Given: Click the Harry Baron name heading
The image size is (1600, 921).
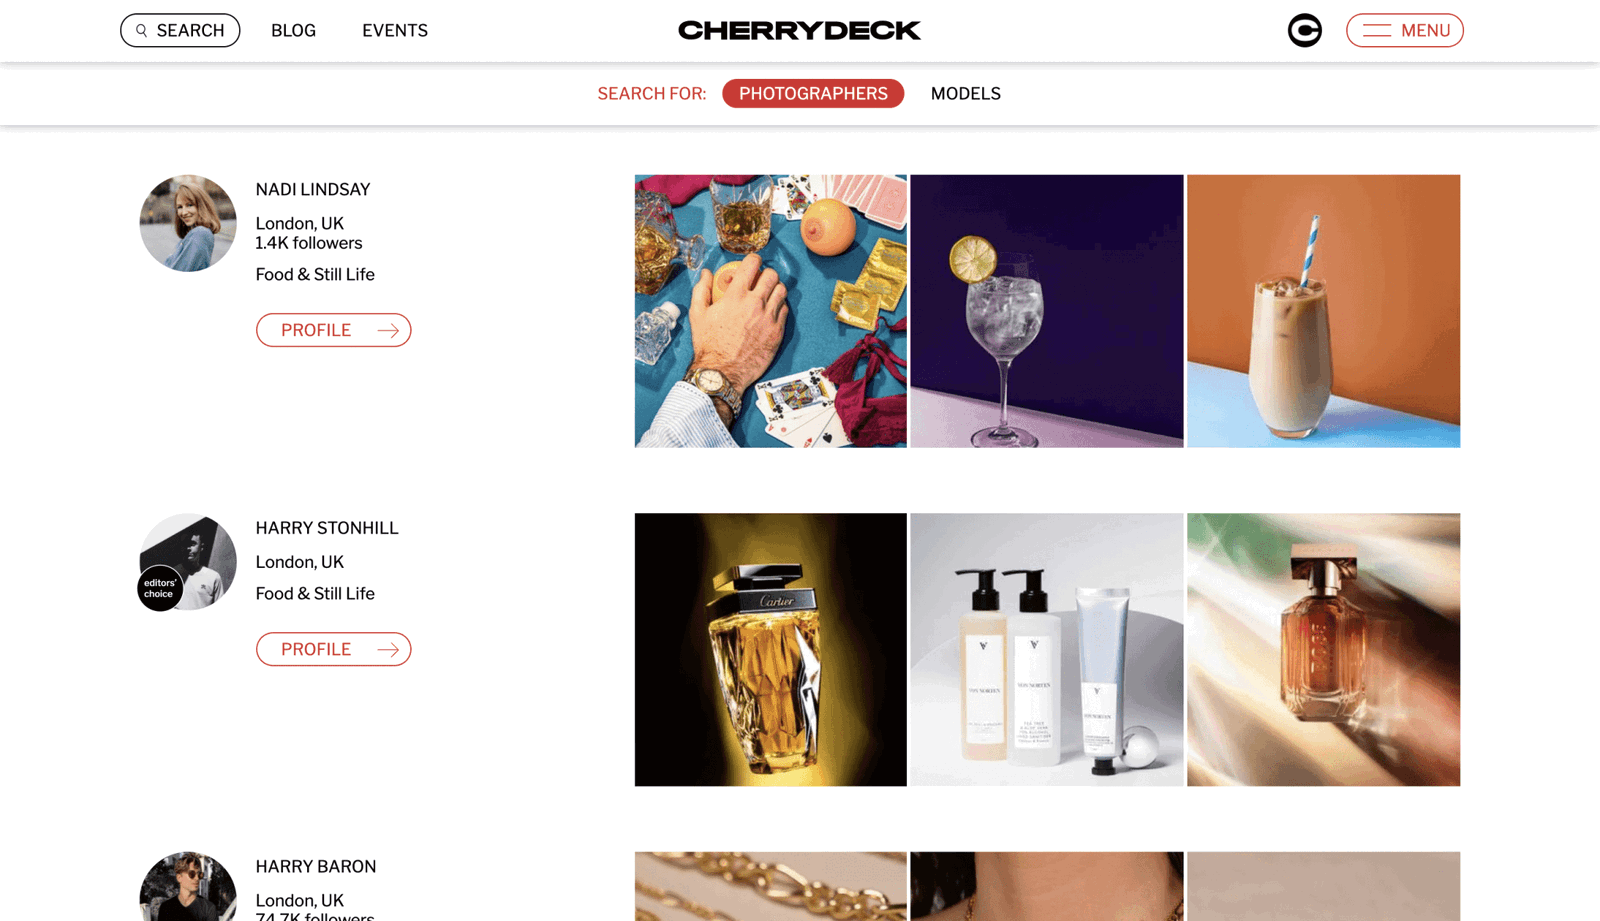Looking at the screenshot, I should coord(316,867).
